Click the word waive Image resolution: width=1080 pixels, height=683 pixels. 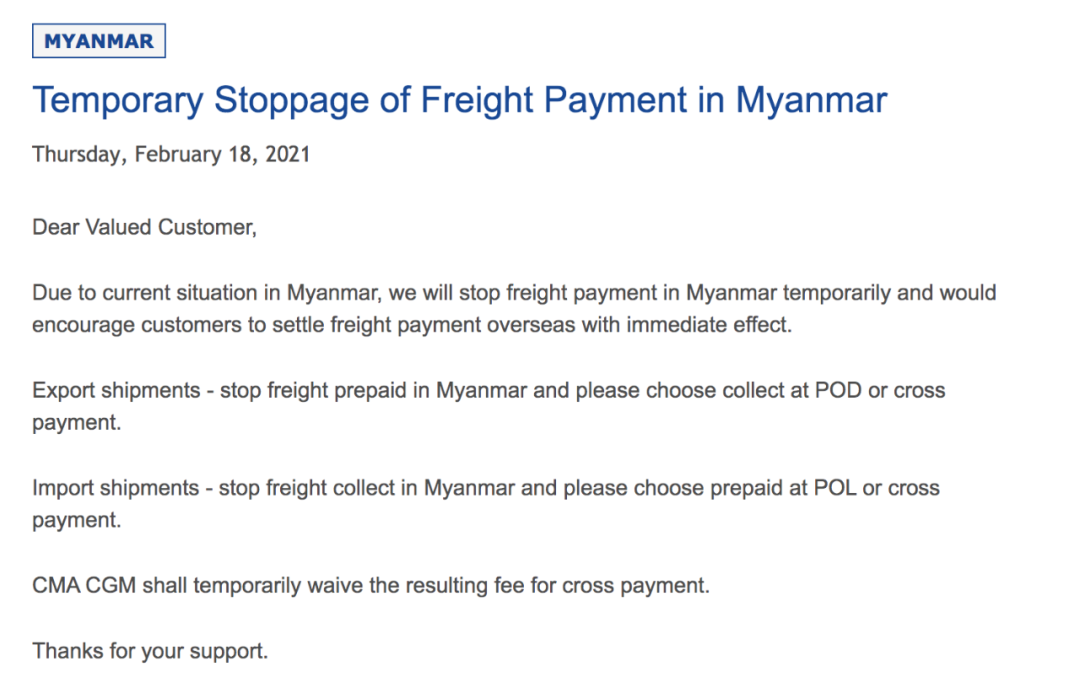click(x=339, y=586)
